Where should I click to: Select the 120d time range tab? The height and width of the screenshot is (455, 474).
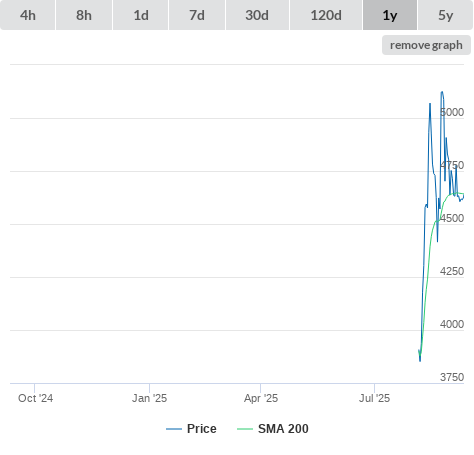pos(326,15)
